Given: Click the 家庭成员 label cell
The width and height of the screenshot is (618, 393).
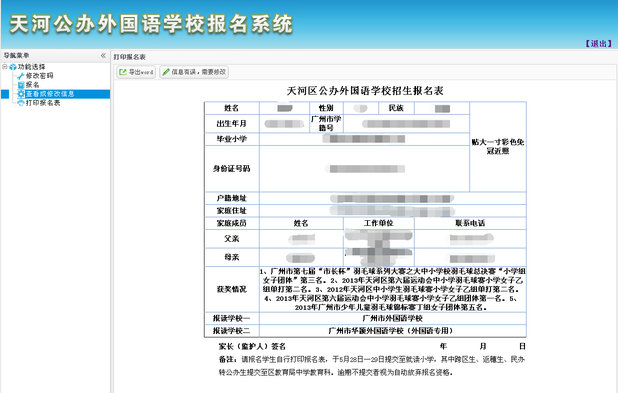Looking at the screenshot, I should [x=232, y=224].
